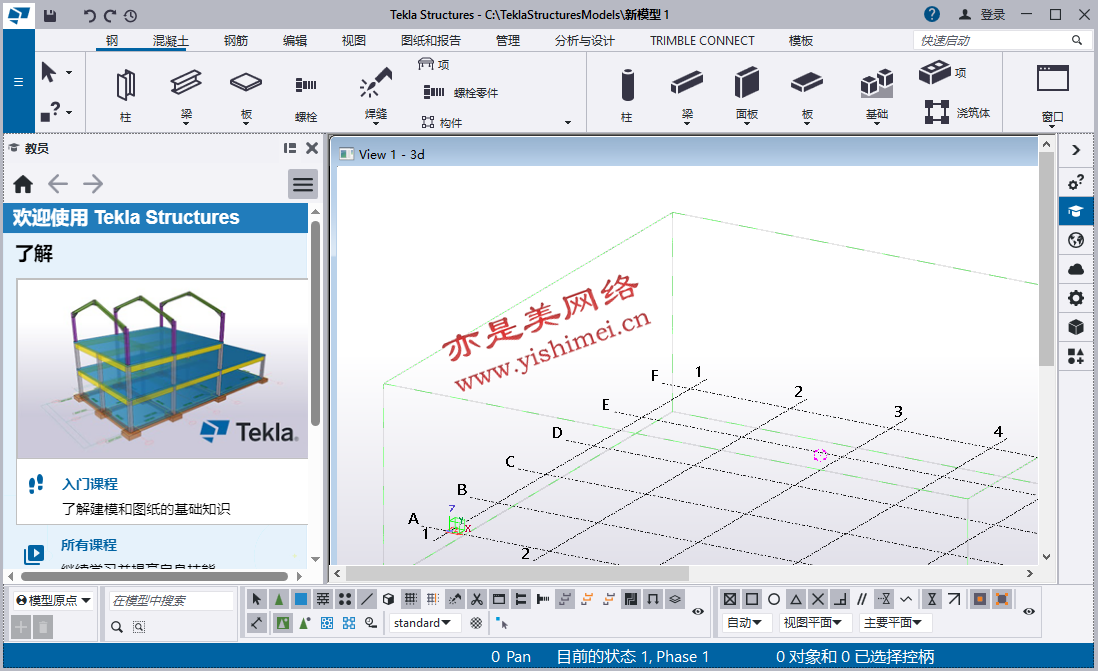The image size is (1098, 671).
Task: Toggle snap to perpendicular points switch
Action: (x=840, y=599)
